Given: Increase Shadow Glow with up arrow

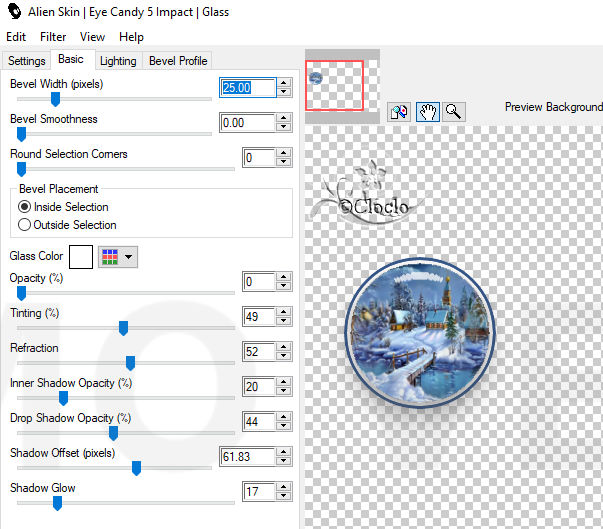Looking at the screenshot, I should (284, 486).
